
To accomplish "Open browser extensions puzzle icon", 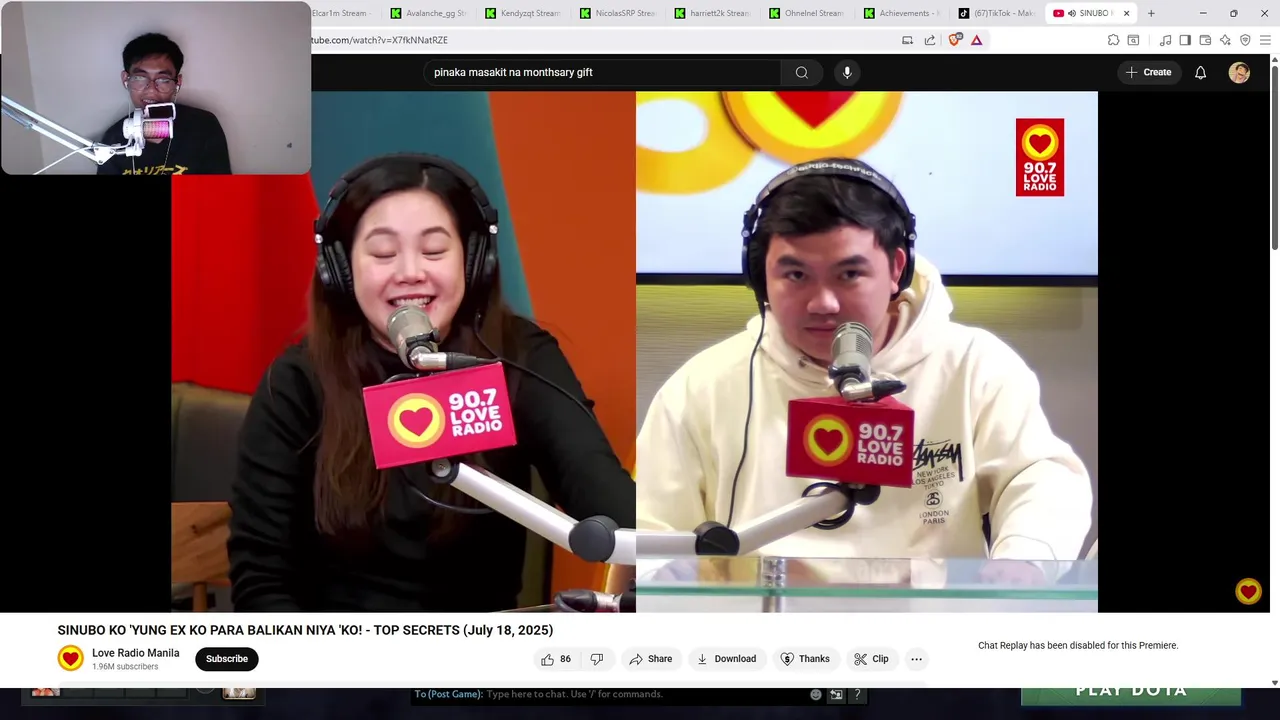I will tap(1113, 40).
